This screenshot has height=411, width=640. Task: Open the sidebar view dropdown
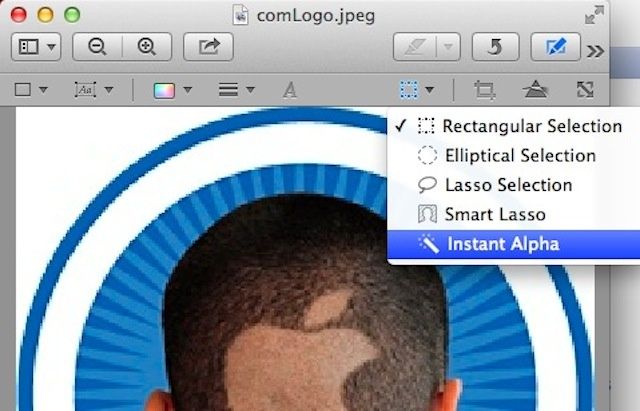tap(37, 47)
